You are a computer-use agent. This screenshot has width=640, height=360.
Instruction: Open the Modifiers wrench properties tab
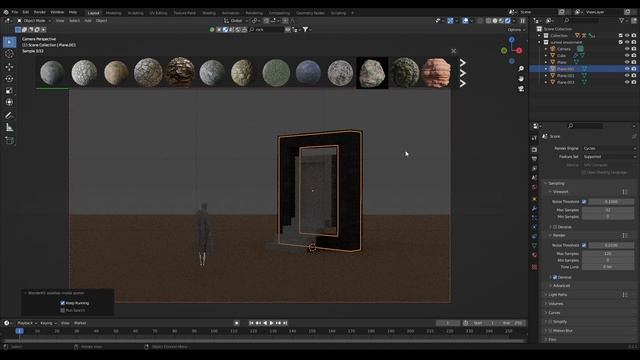coord(534,209)
